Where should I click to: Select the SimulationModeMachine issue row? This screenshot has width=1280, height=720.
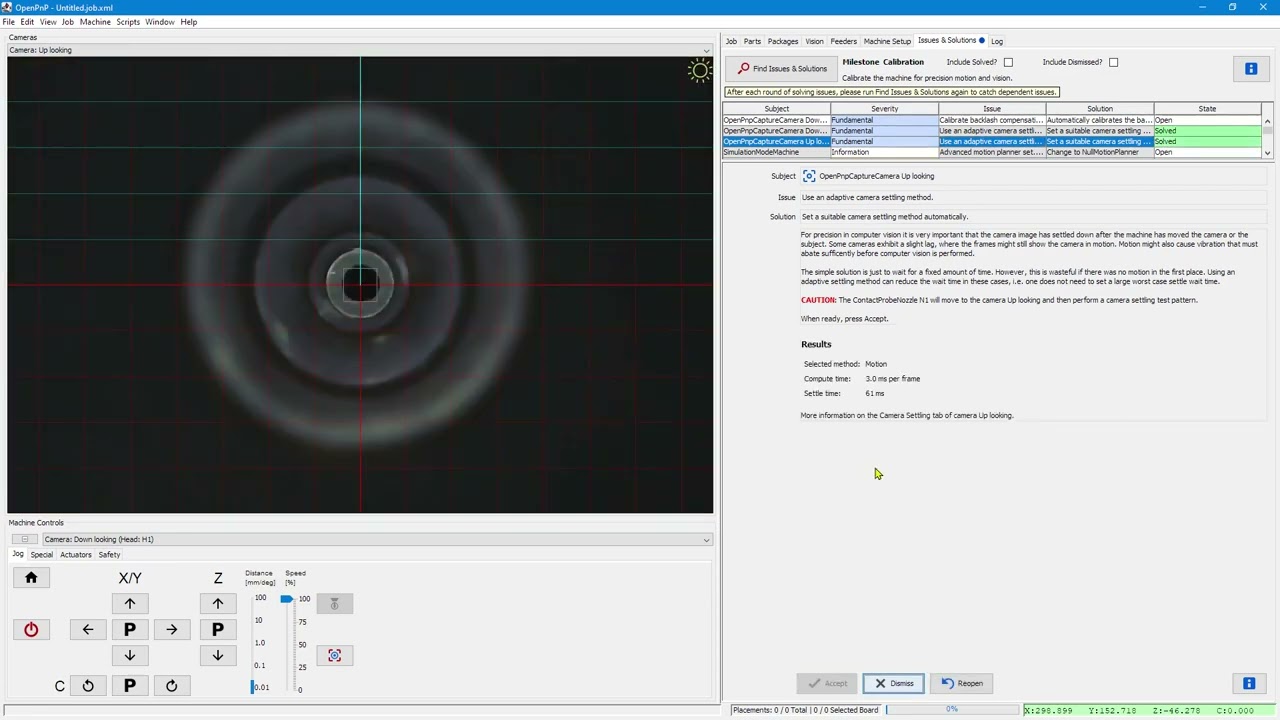coord(992,153)
